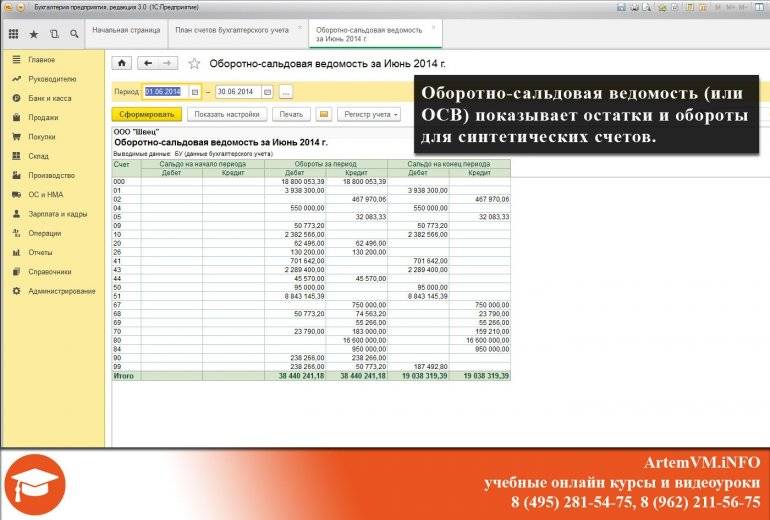Click the printer icon in title bar
This screenshot has width=770, height=520.
click(634, 7)
